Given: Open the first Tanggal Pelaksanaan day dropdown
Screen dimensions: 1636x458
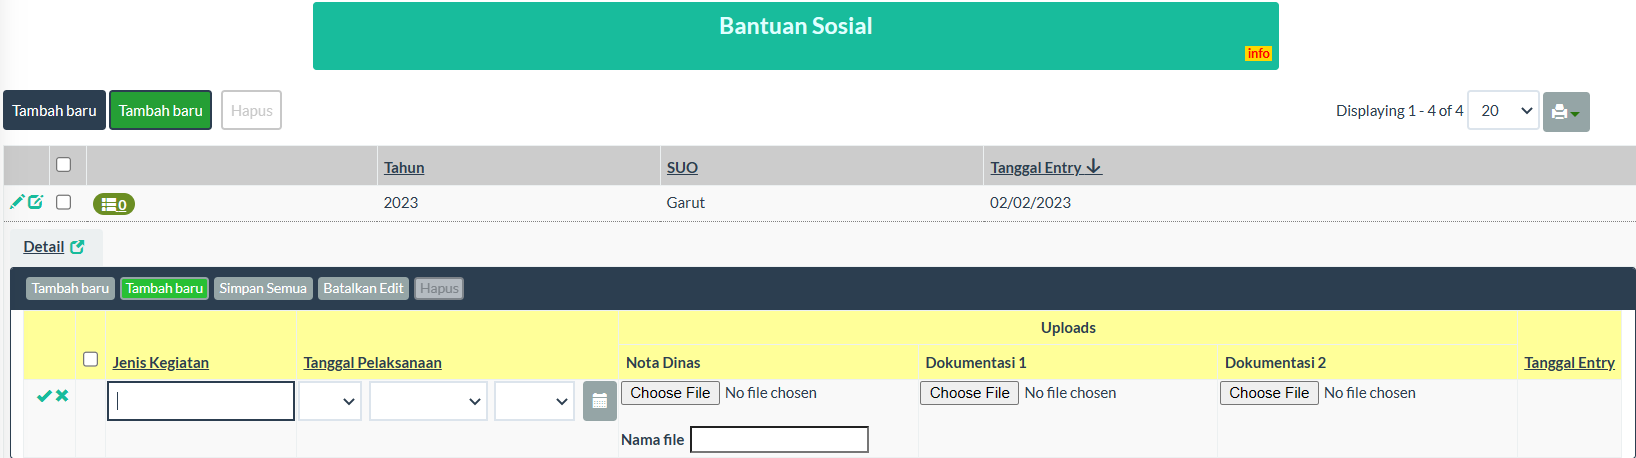Looking at the screenshot, I should 330,401.
